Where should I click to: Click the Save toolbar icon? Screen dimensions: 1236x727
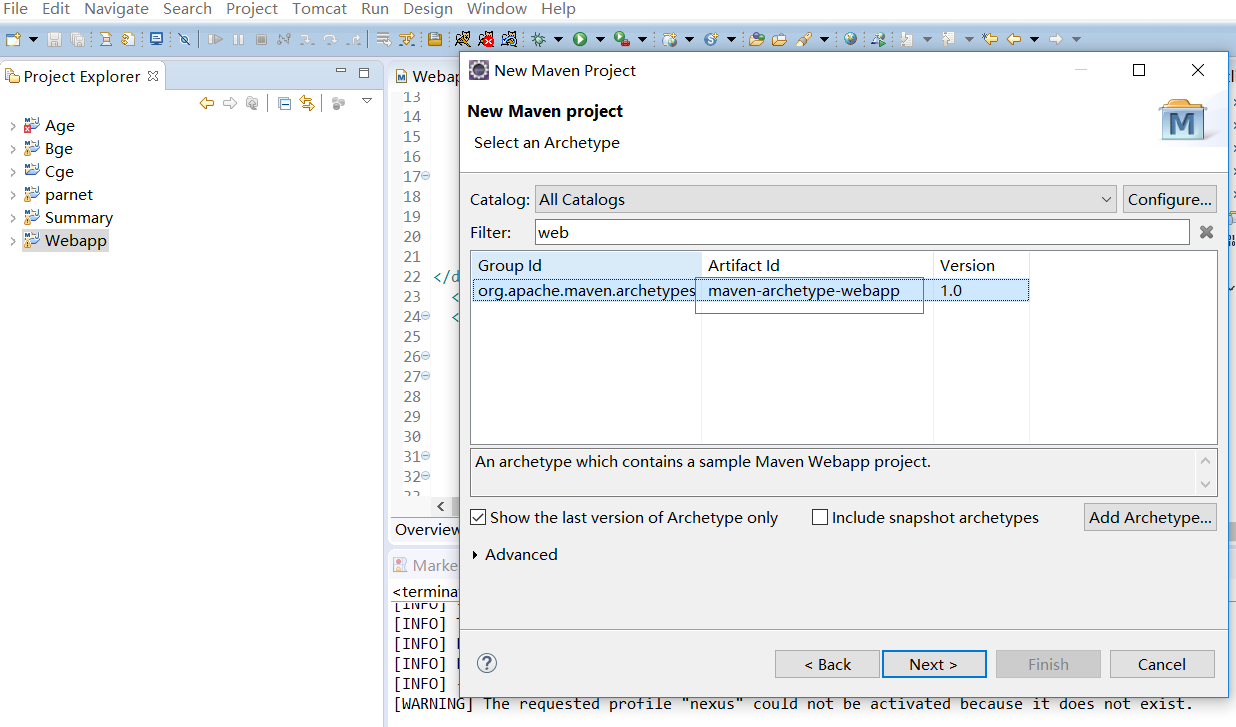[54, 39]
